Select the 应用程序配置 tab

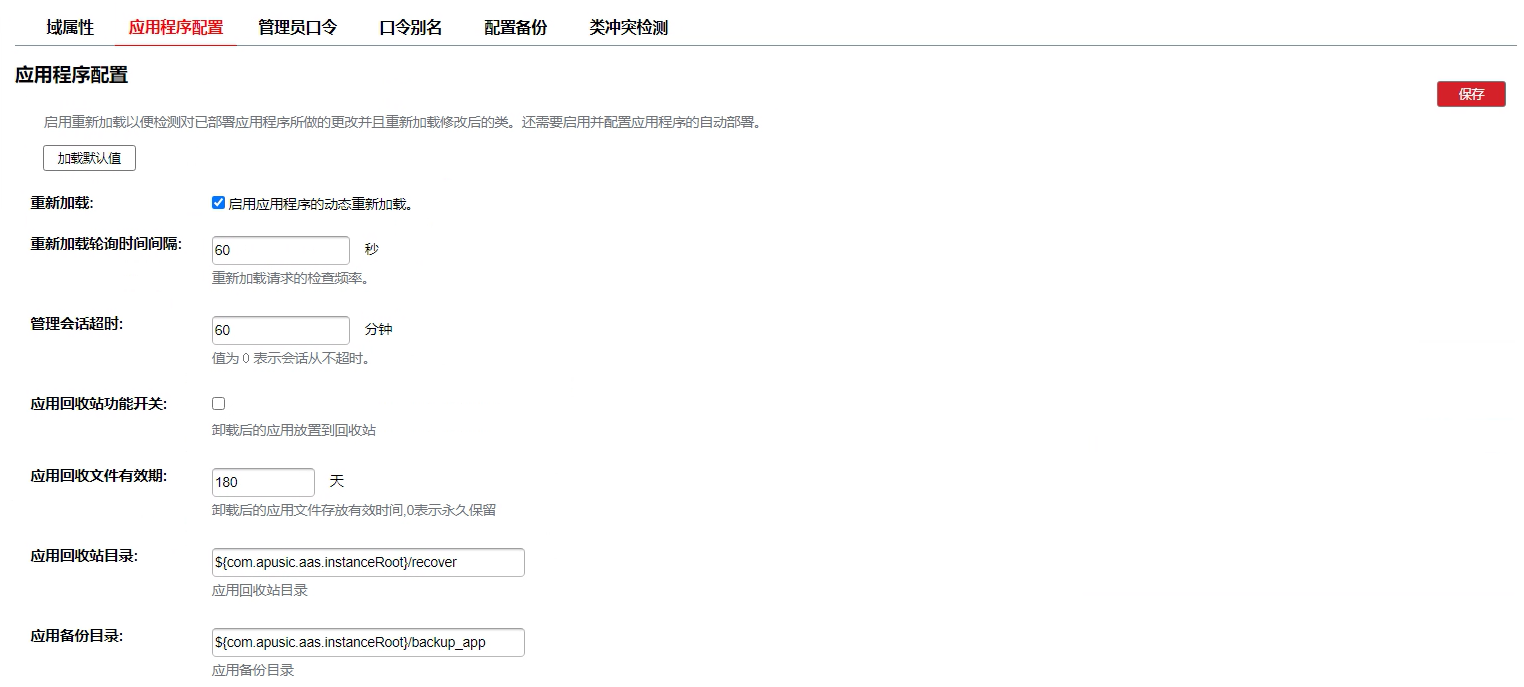(x=176, y=28)
